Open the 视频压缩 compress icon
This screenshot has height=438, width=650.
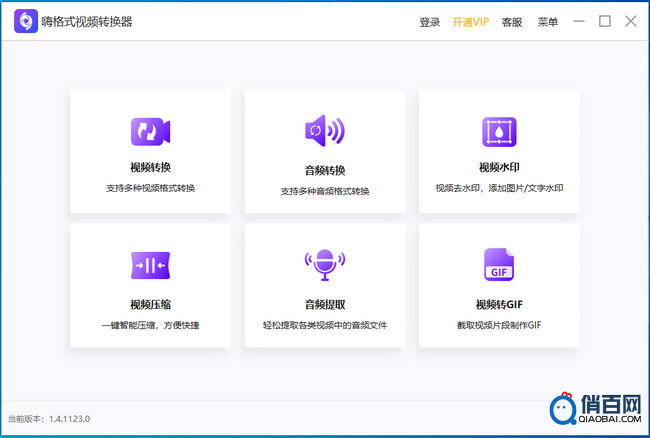(150, 265)
